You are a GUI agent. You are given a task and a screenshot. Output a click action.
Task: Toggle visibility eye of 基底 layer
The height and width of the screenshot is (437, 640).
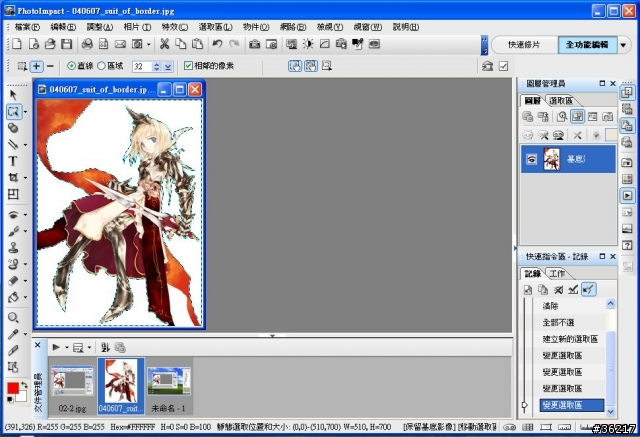531,159
